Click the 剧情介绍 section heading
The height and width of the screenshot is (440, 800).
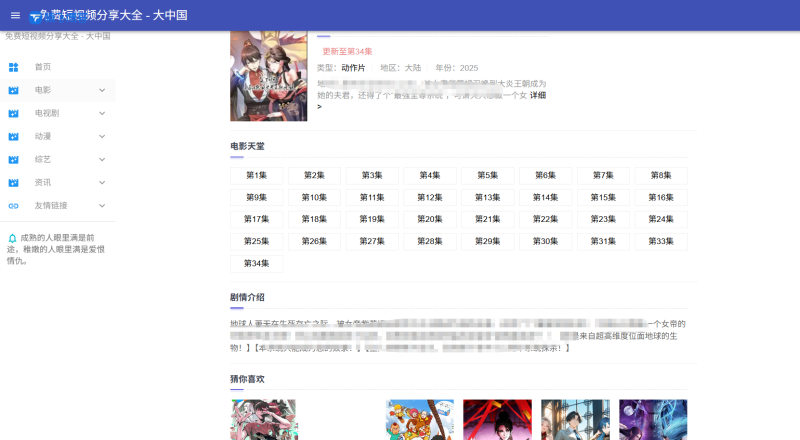click(247, 298)
